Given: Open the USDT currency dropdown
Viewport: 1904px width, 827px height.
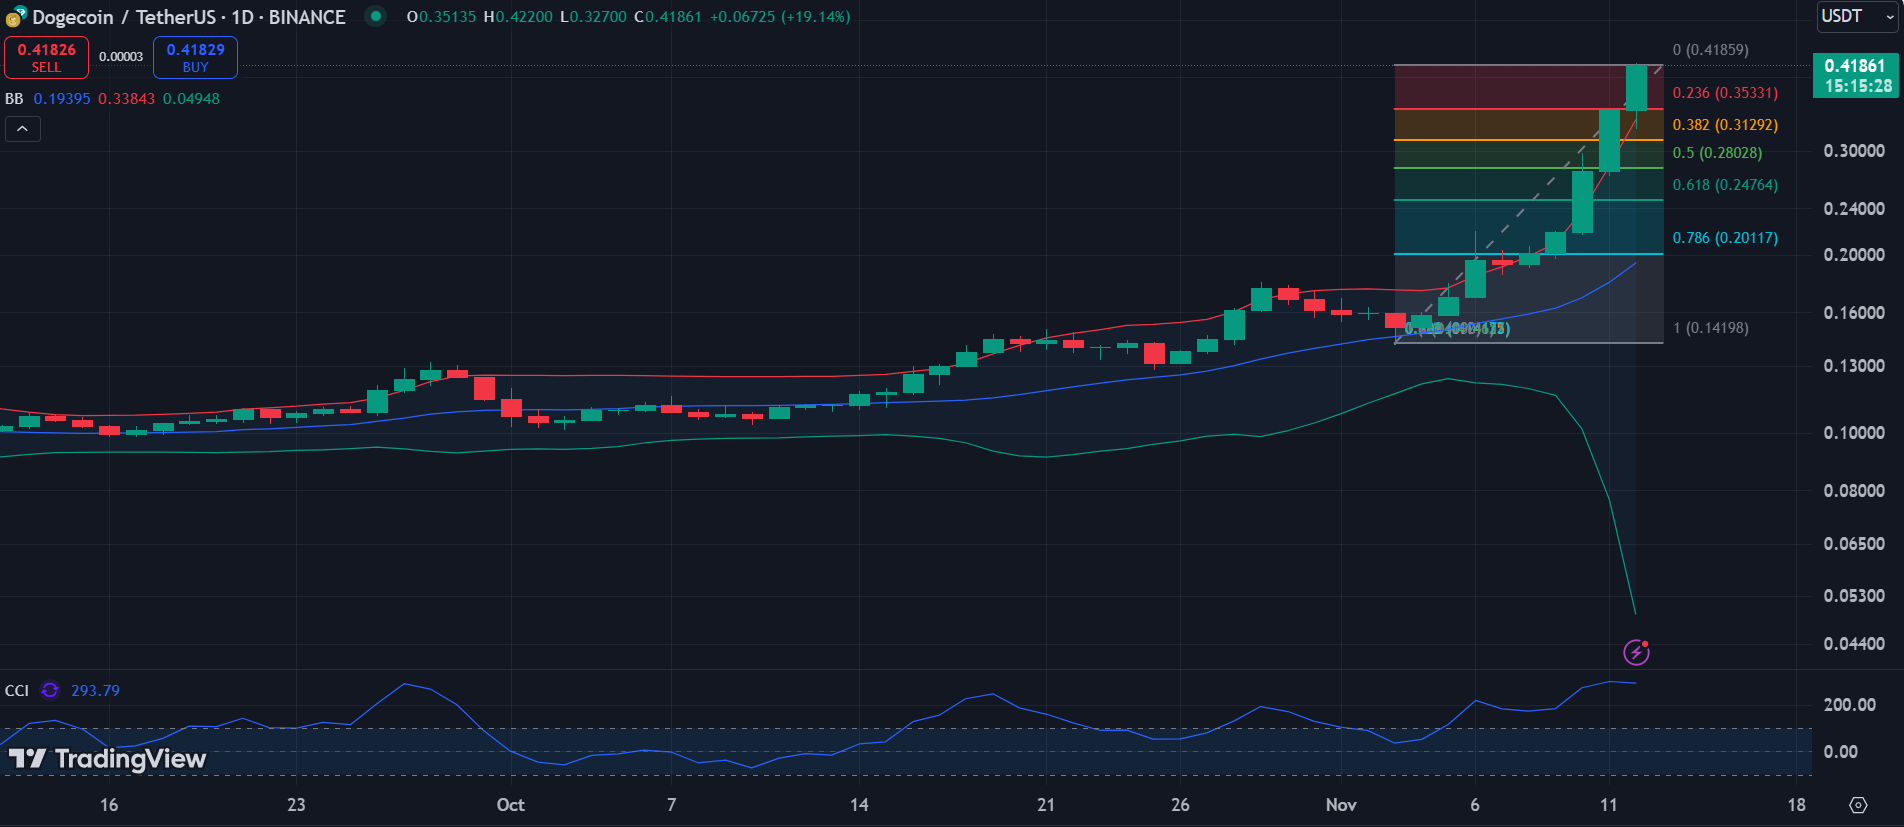Looking at the screenshot, I should click(x=1856, y=16).
